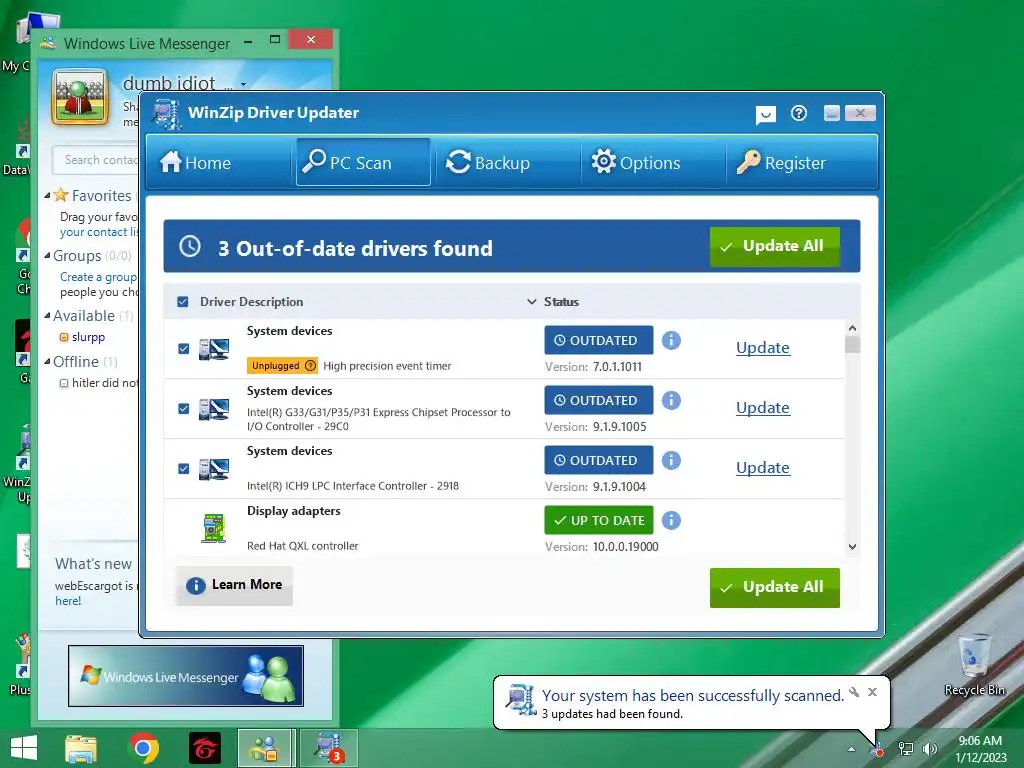
Task: Click the UP TO DATE badge for display adapter
Action: pyautogui.click(x=599, y=520)
